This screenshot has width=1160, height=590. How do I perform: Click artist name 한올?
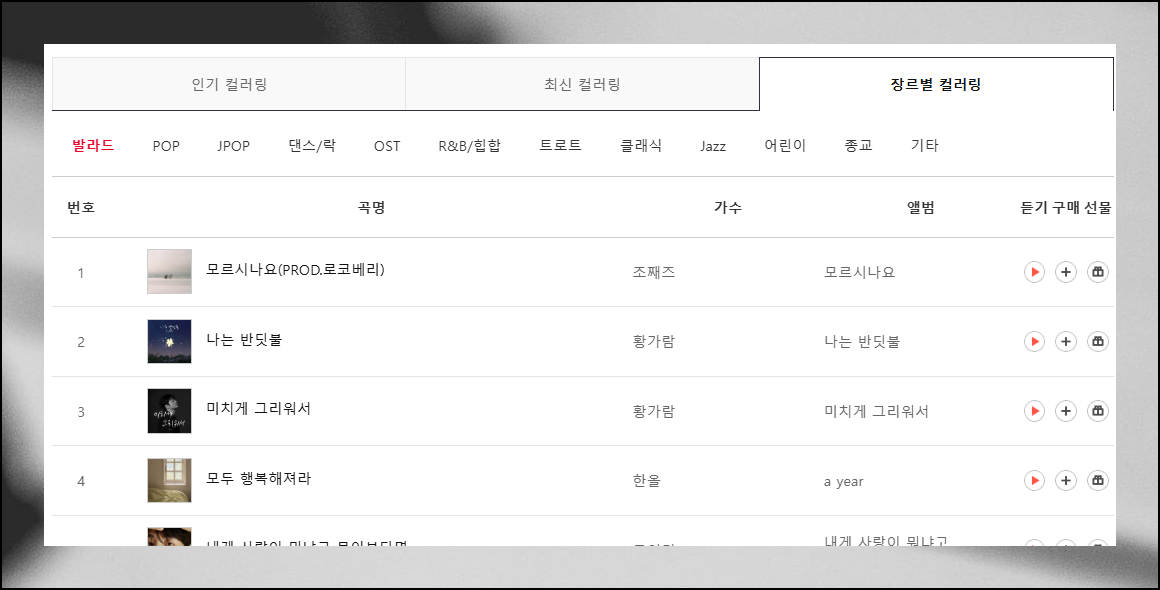pos(646,481)
